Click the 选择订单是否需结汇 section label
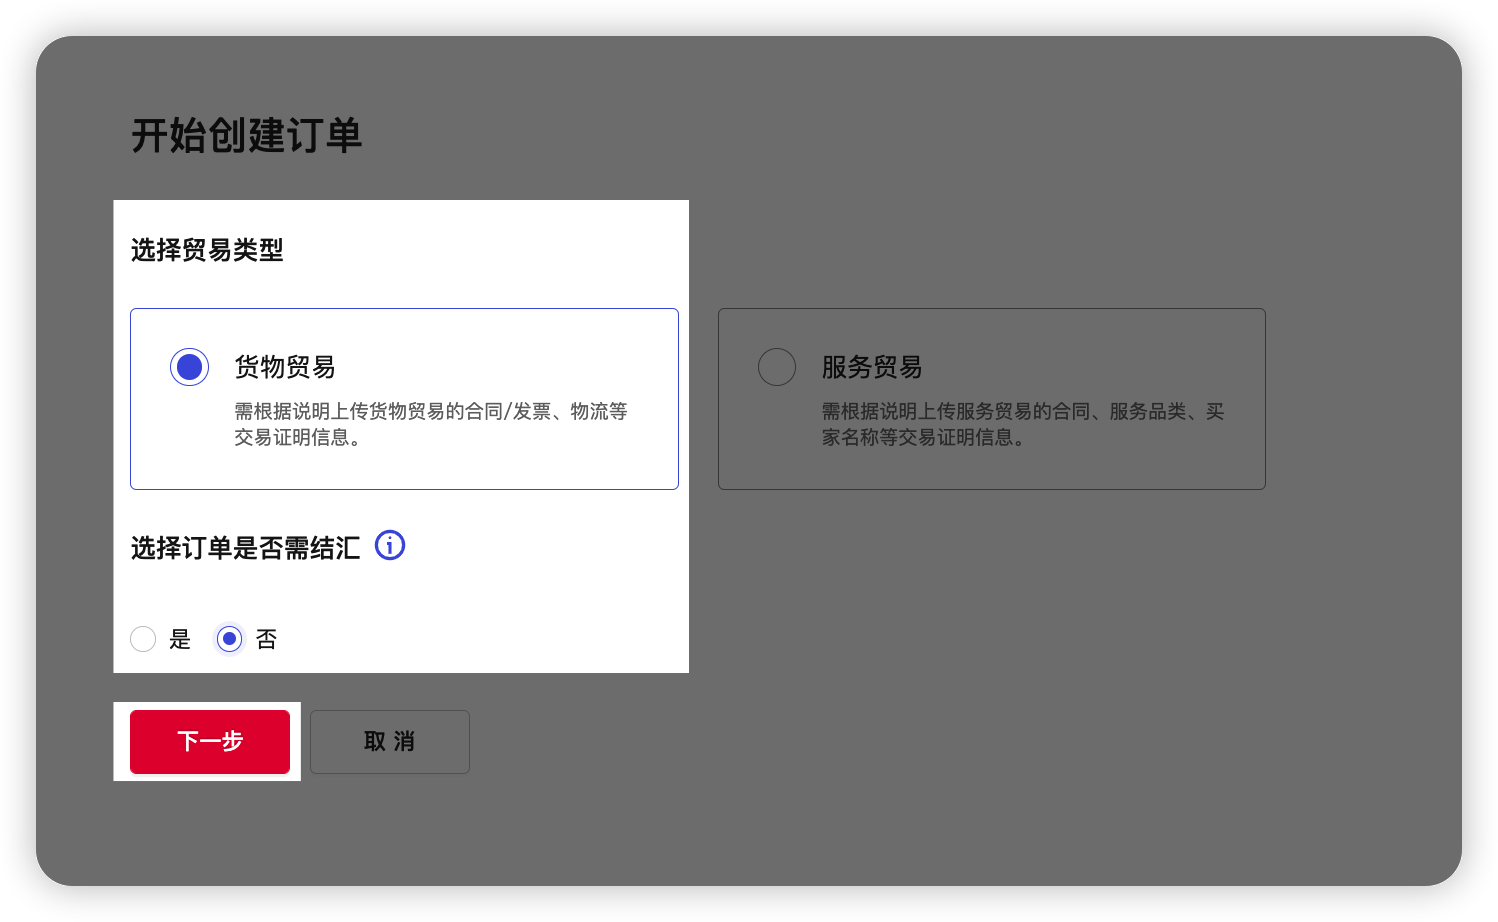The width and height of the screenshot is (1498, 922). 245,548
